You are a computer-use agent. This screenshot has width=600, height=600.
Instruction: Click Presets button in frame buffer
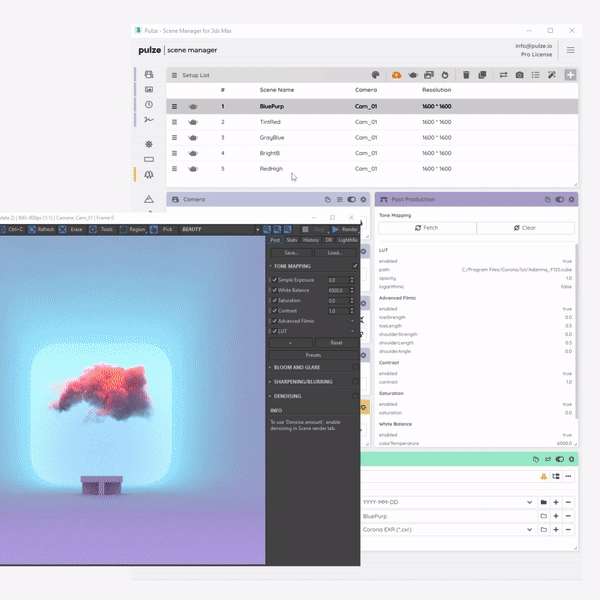(313, 355)
